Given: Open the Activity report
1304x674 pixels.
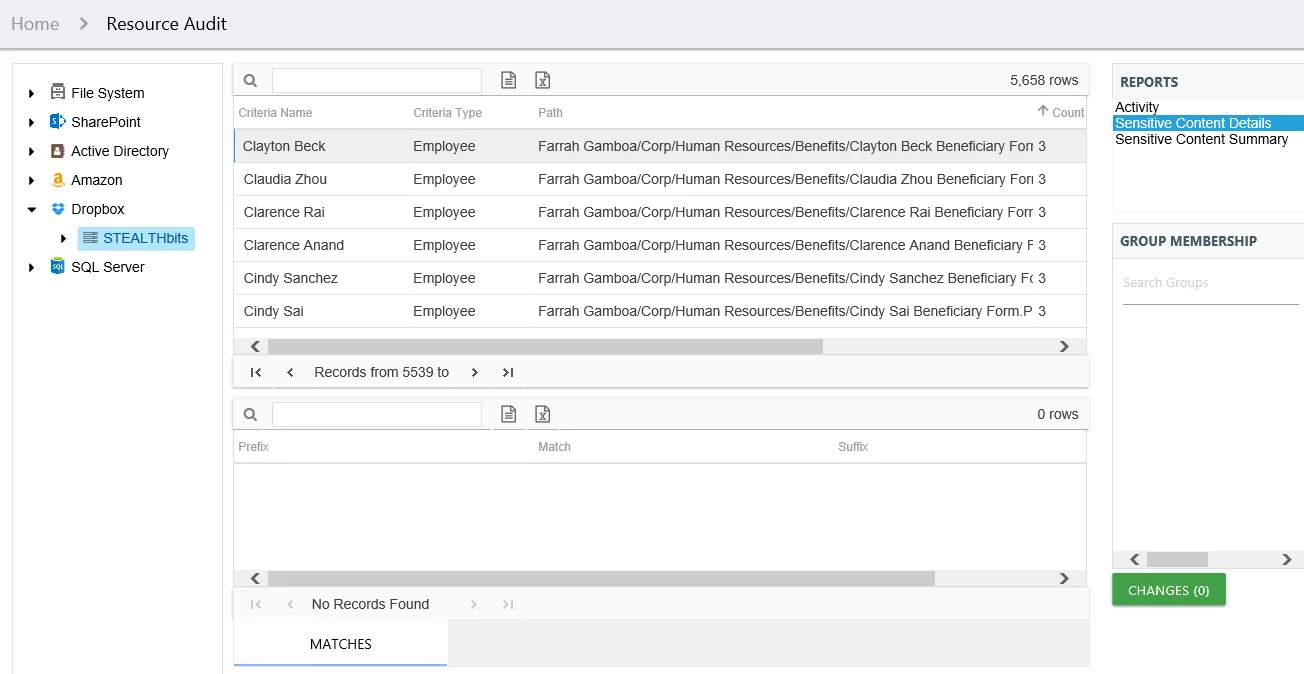Looking at the screenshot, I should (1137, 107).
